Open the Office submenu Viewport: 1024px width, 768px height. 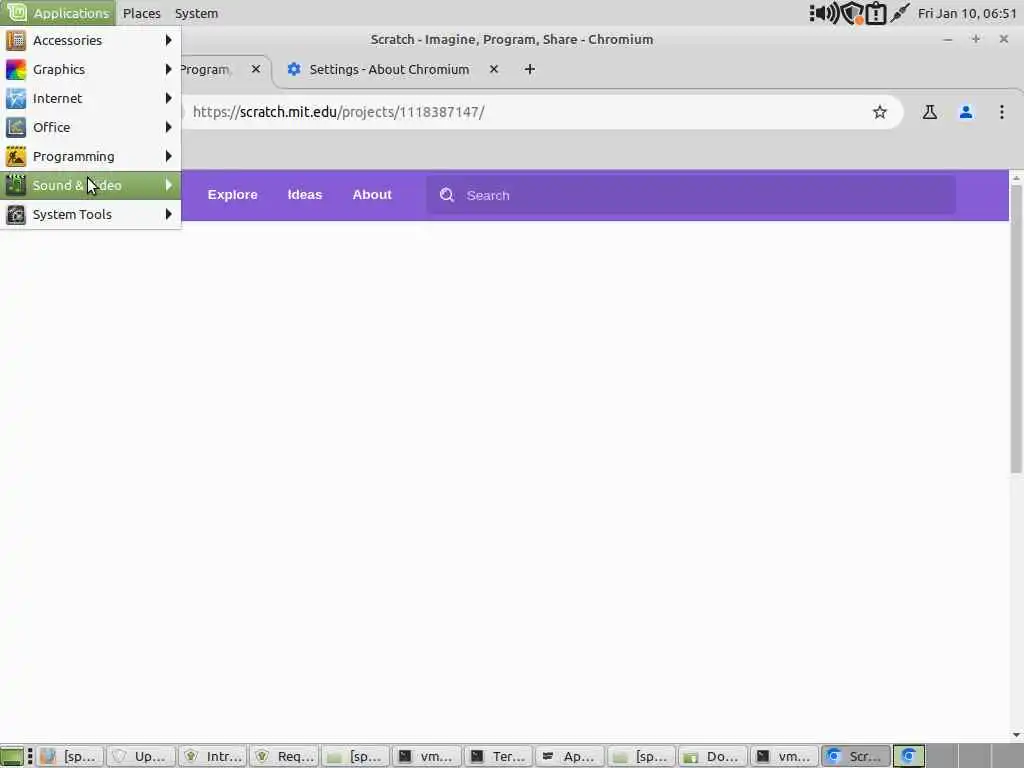pos(90,127)
